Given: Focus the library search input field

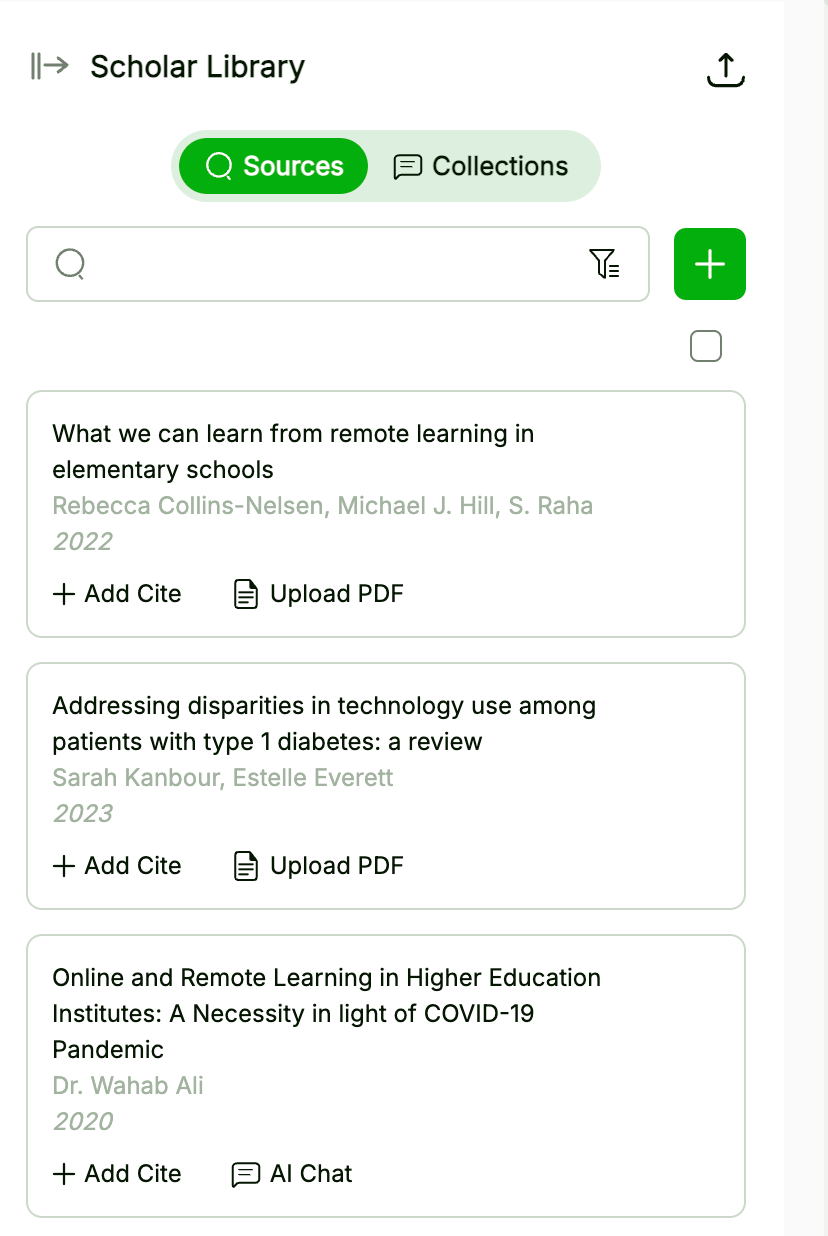Looking at the screenshot, I should 330,264.
